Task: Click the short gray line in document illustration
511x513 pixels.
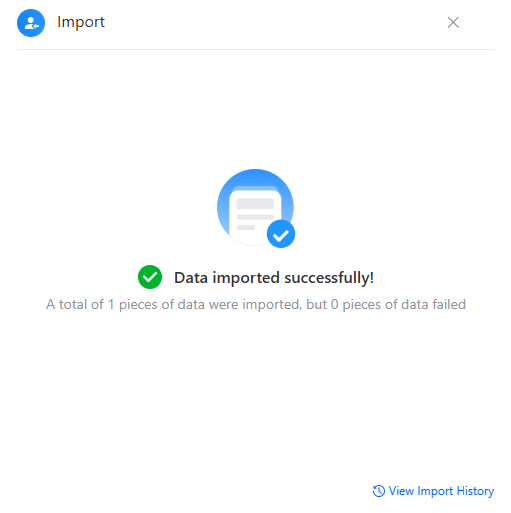Action: point(246,227)
